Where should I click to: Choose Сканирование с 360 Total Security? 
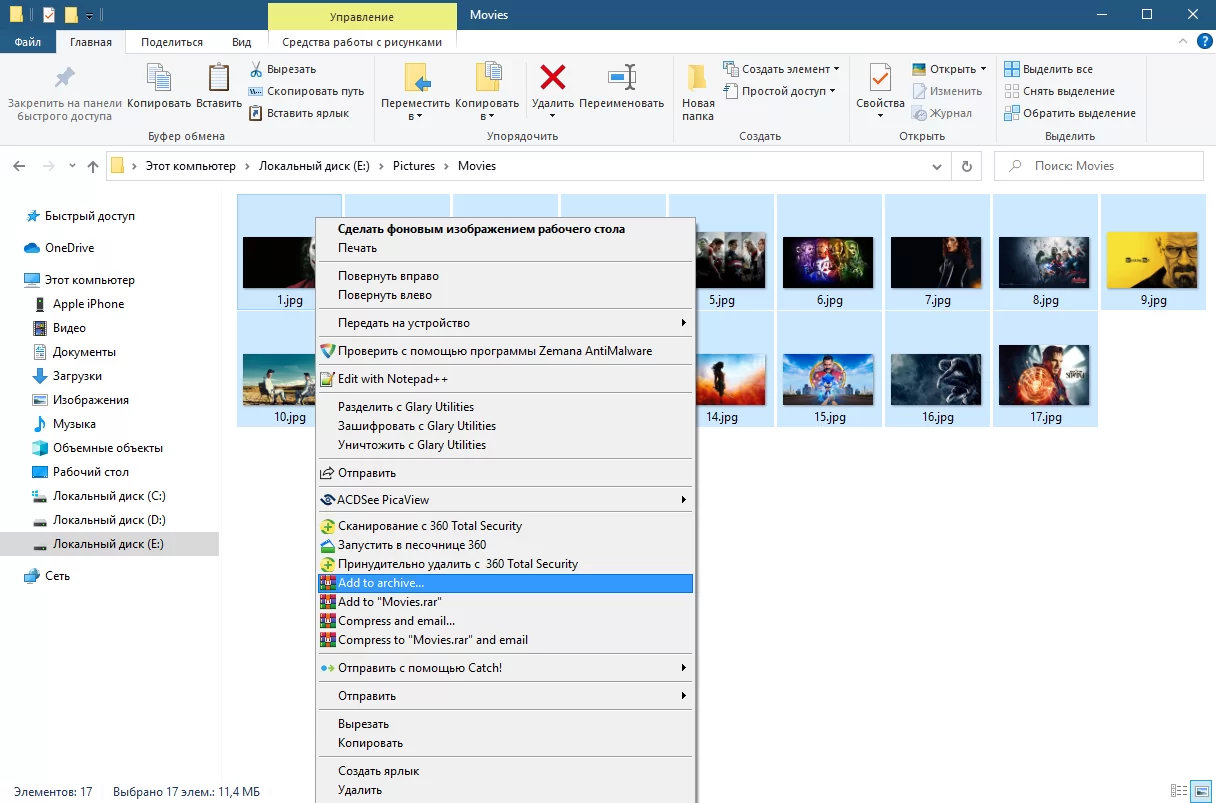(504, 526)
